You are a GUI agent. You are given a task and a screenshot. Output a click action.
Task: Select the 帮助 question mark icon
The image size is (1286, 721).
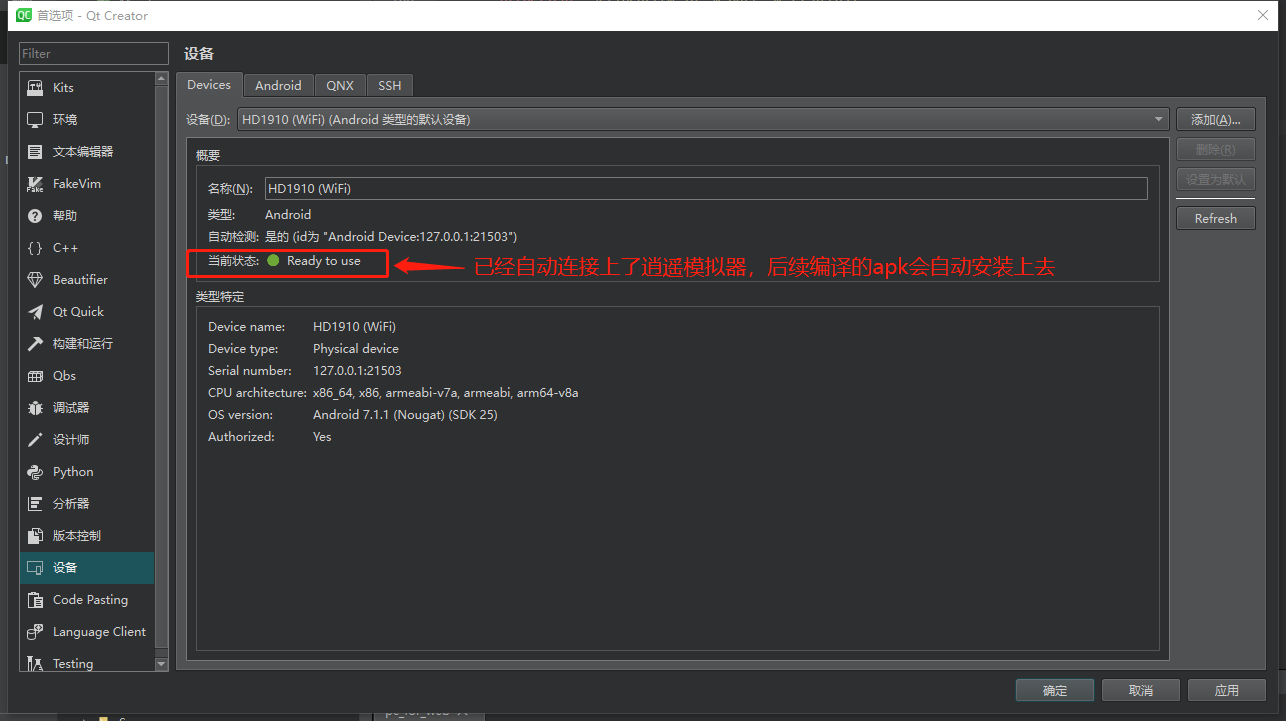coord(35,216)
